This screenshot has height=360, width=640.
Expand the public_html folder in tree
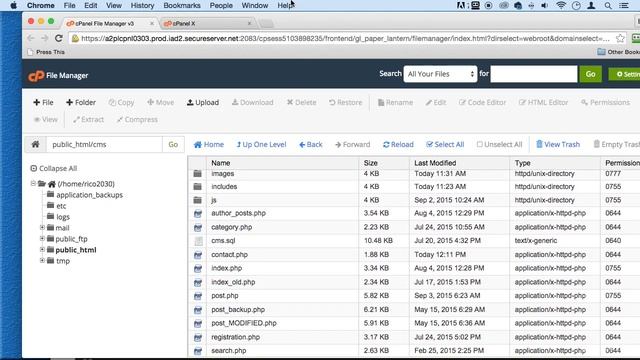tap(42, 249)
